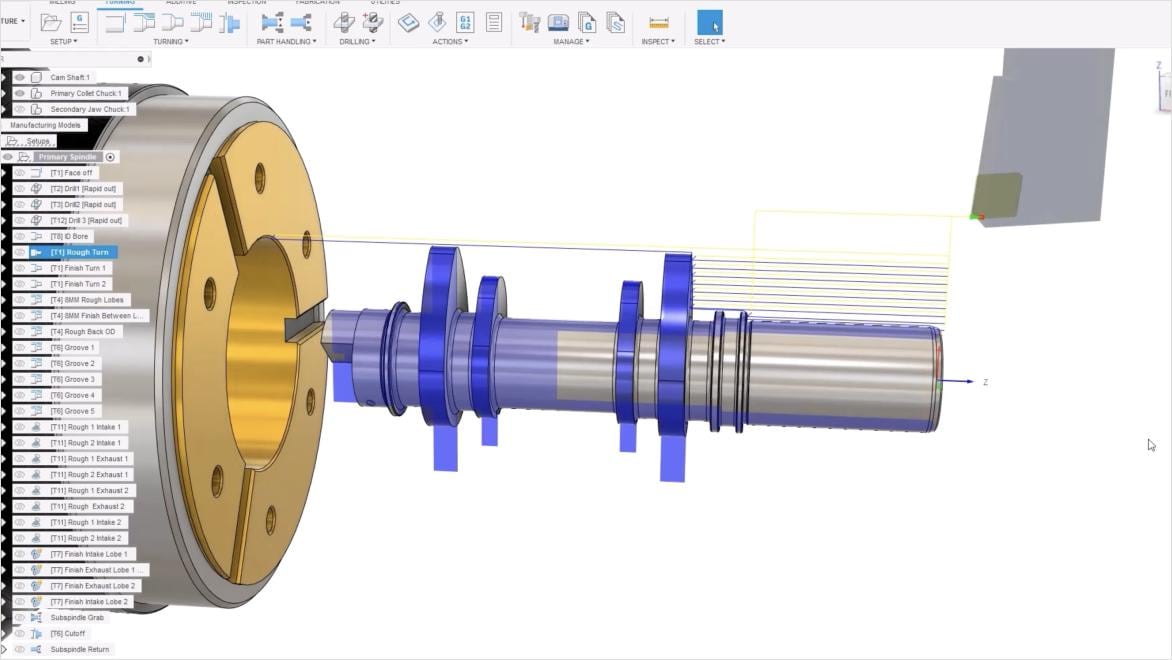This screenshot has height=660, width=1172.
Task: Click the highlighted Select cursor icon
Action: click(710, 22)
